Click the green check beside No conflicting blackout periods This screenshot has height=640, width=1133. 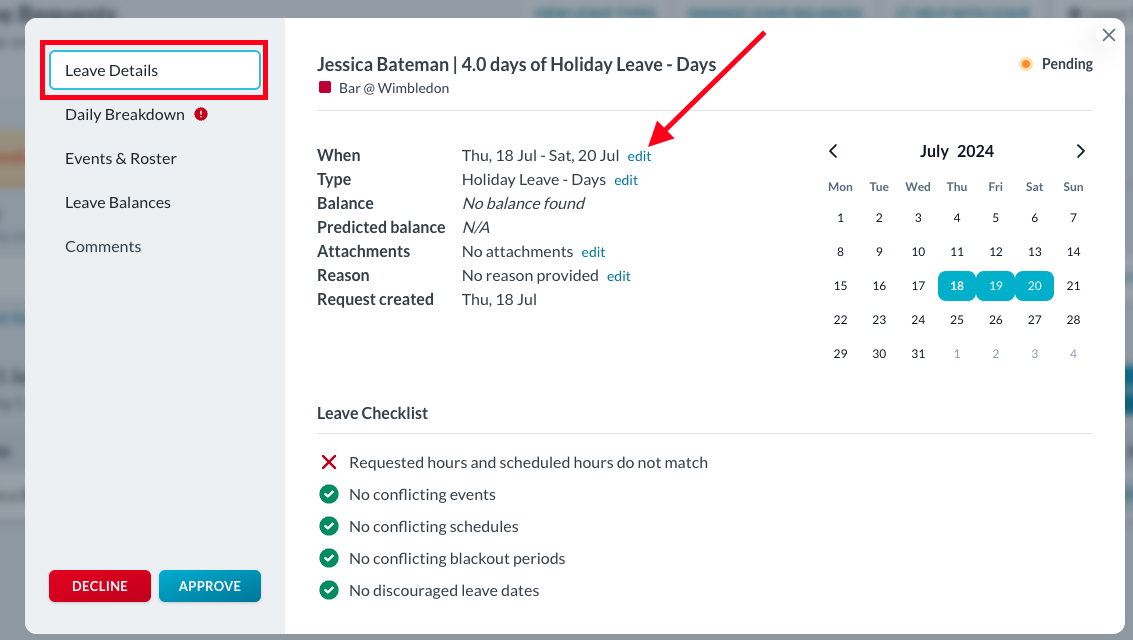pos(328,558)
